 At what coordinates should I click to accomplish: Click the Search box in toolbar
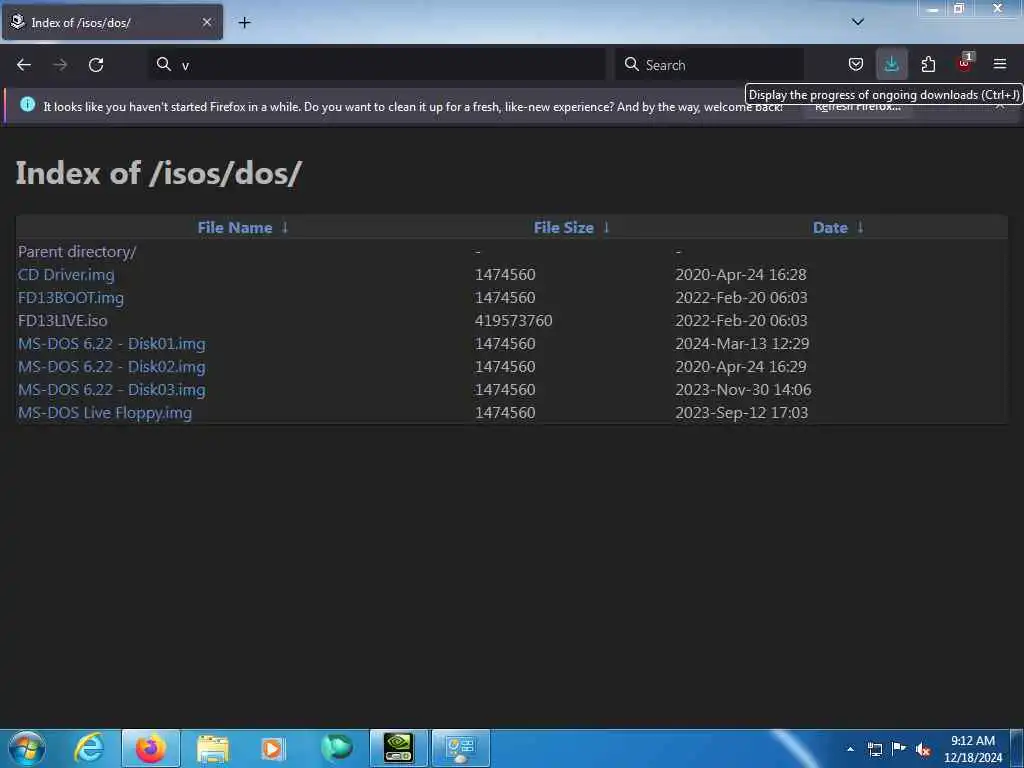(709, 65)
